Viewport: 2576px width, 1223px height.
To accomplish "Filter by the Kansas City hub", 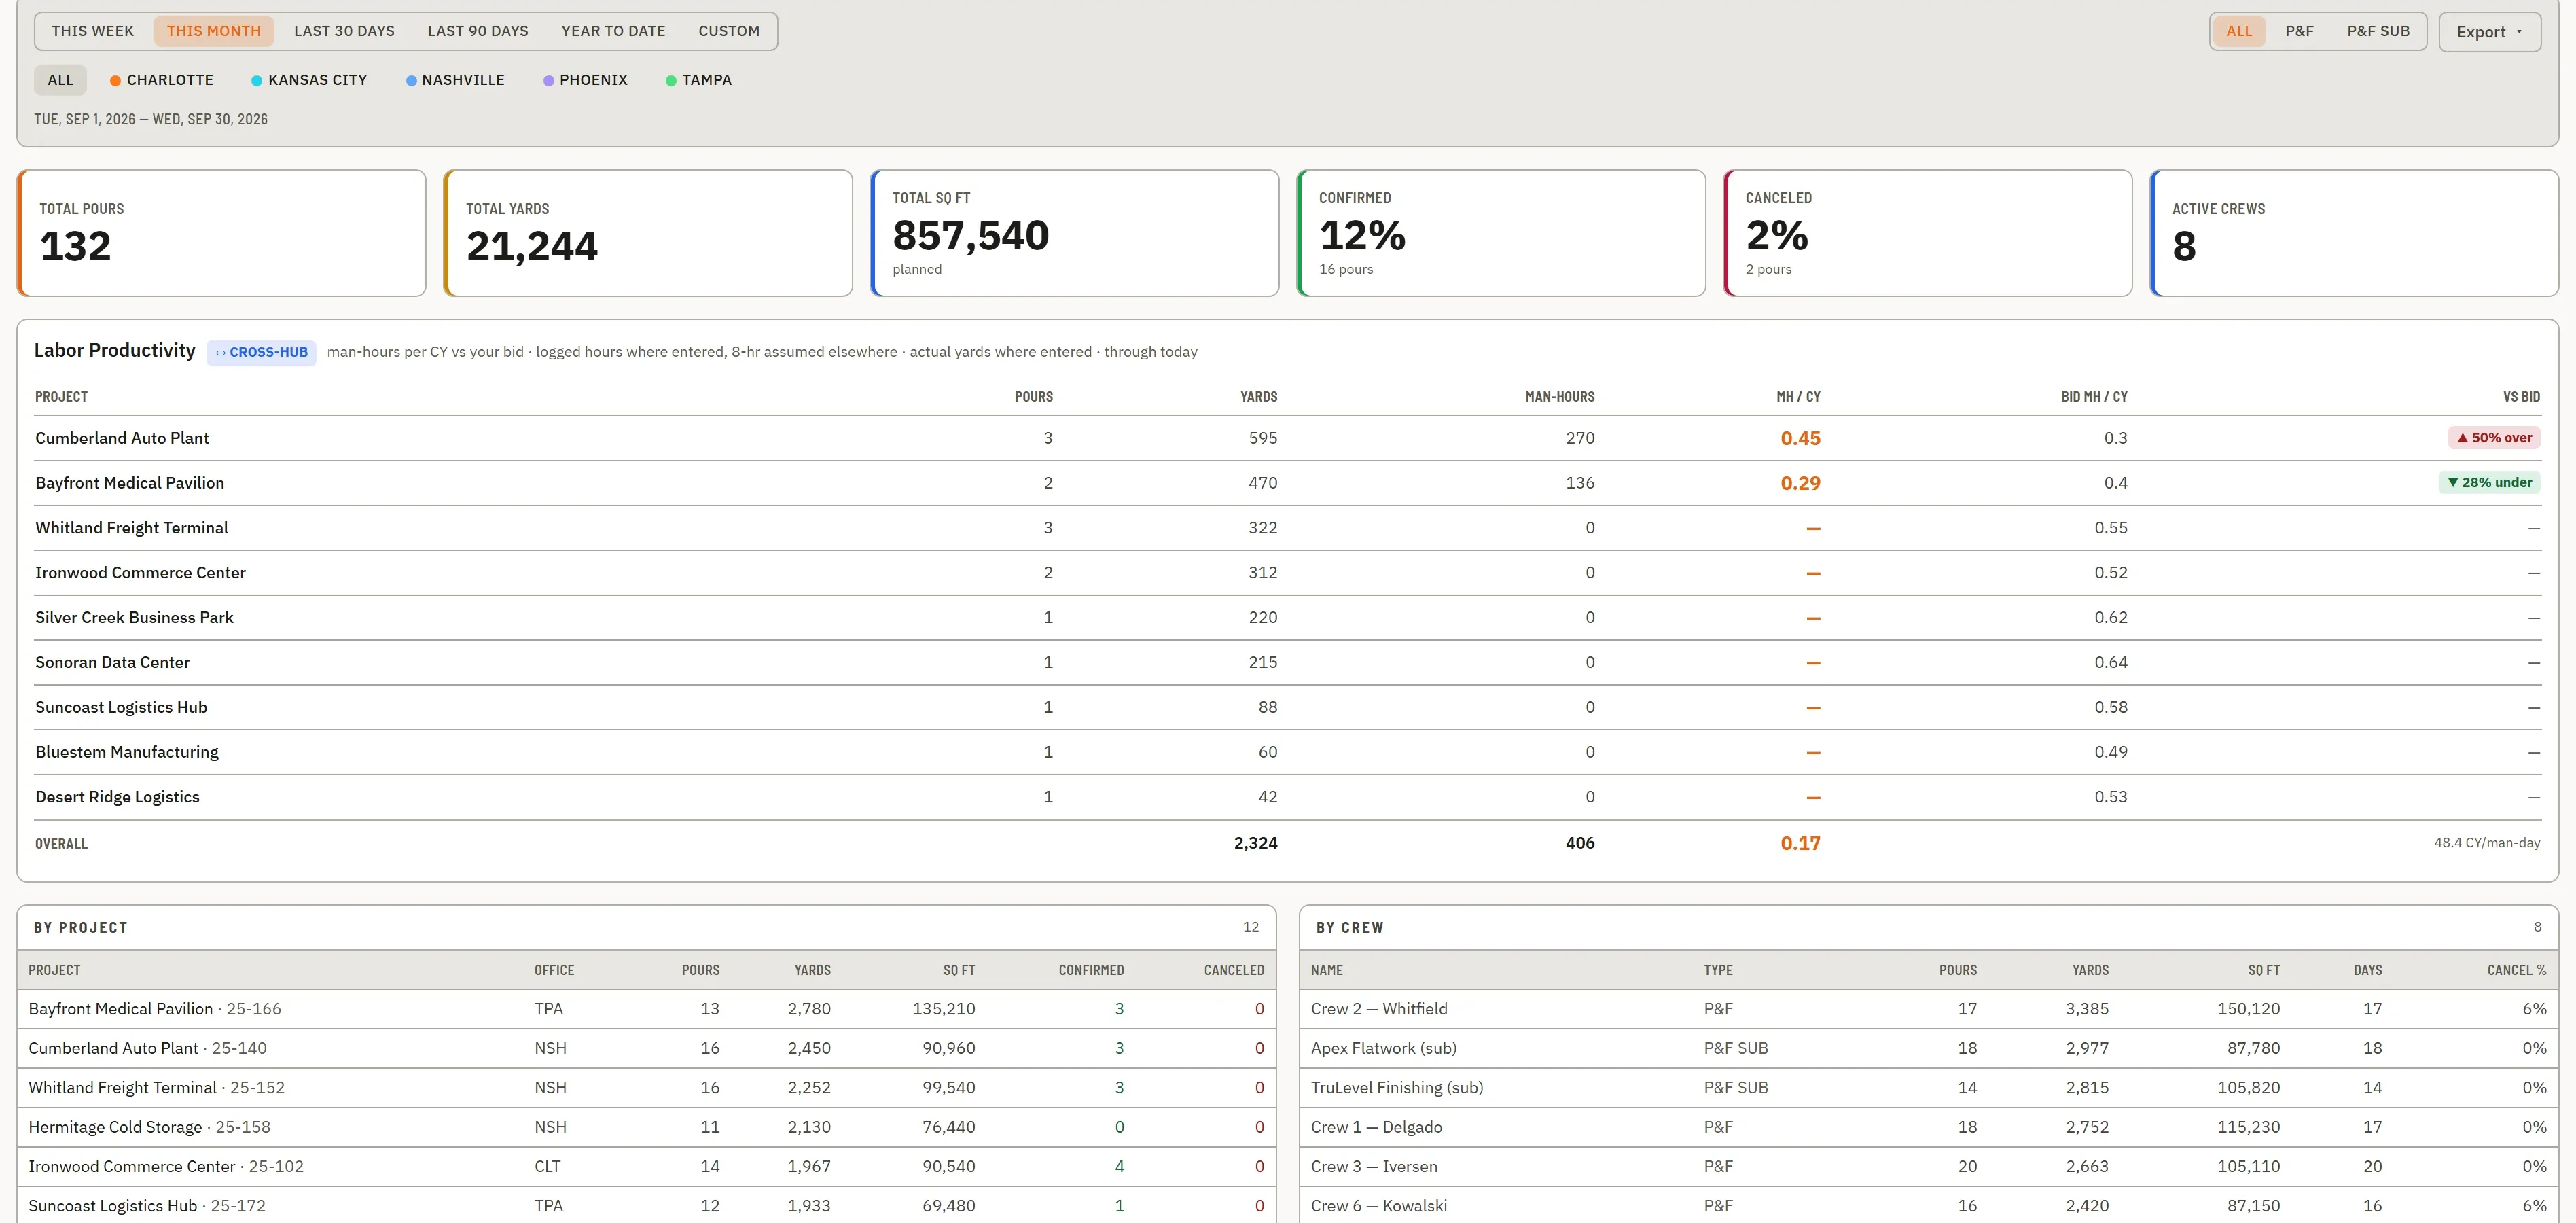I will coord(309,80).
